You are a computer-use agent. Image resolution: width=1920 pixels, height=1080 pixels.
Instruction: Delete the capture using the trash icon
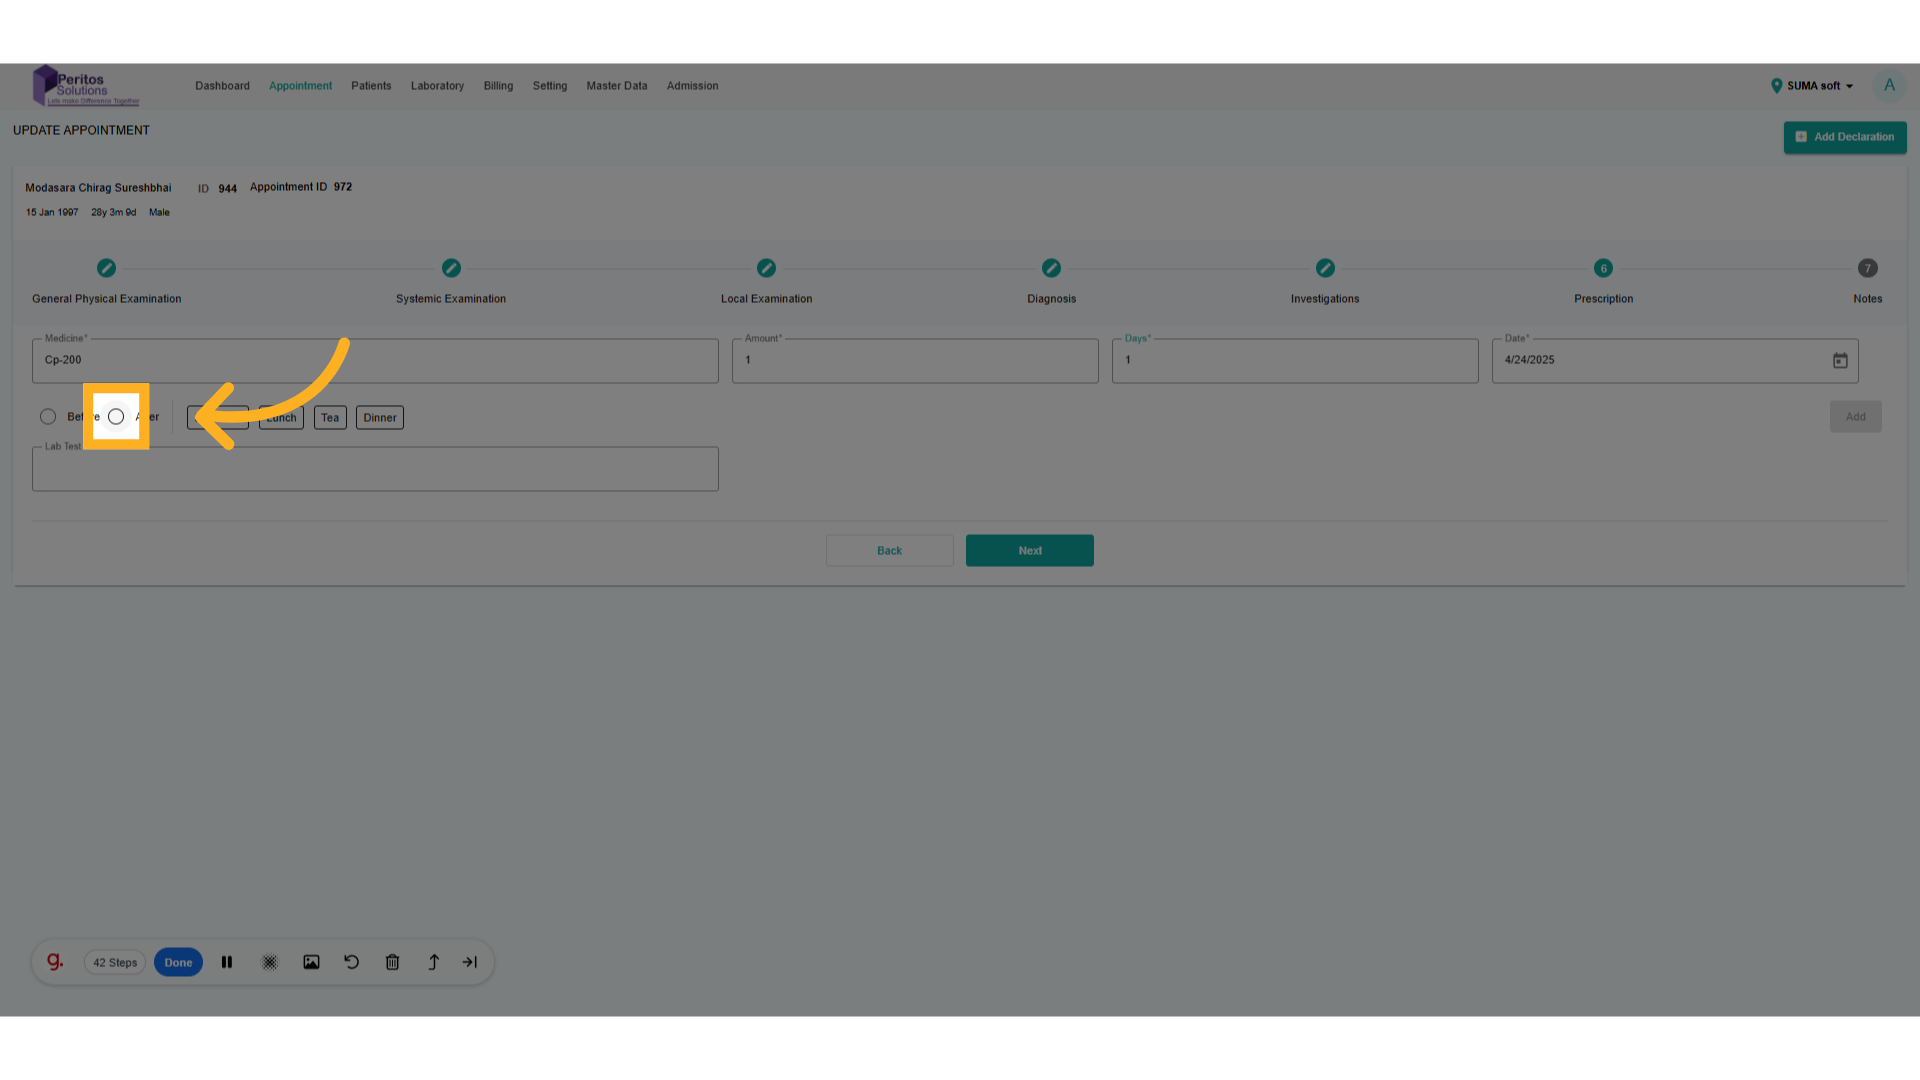coord(392,962)
